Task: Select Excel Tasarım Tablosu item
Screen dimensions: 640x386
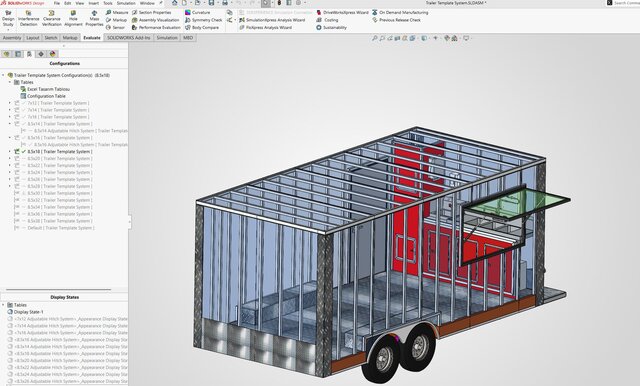Action: point(45,89)
